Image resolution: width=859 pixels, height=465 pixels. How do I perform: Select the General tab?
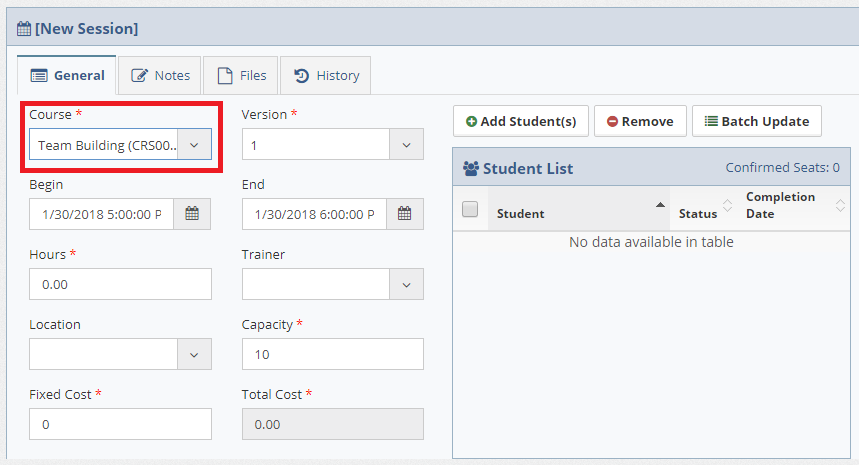(68, 75)
